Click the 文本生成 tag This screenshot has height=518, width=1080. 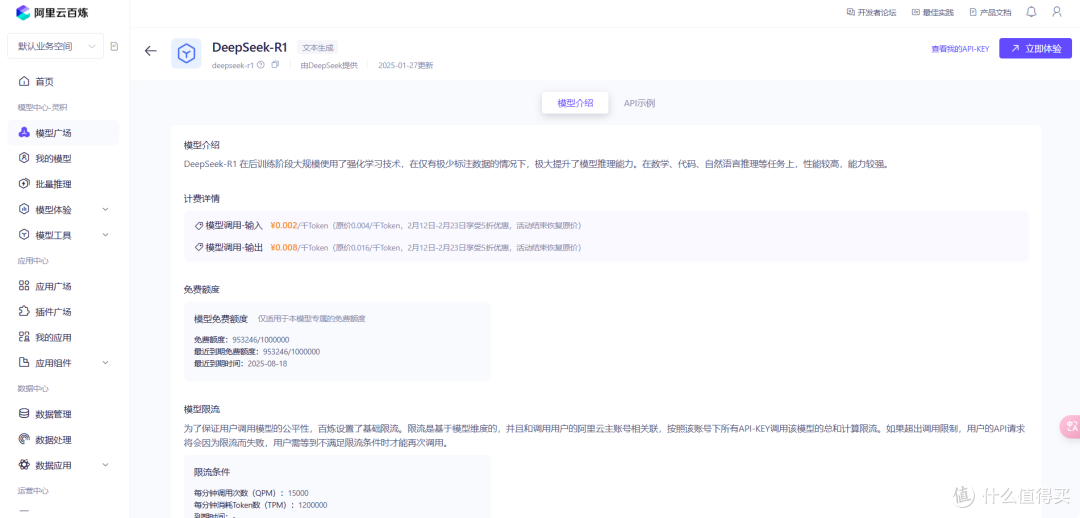318,48
